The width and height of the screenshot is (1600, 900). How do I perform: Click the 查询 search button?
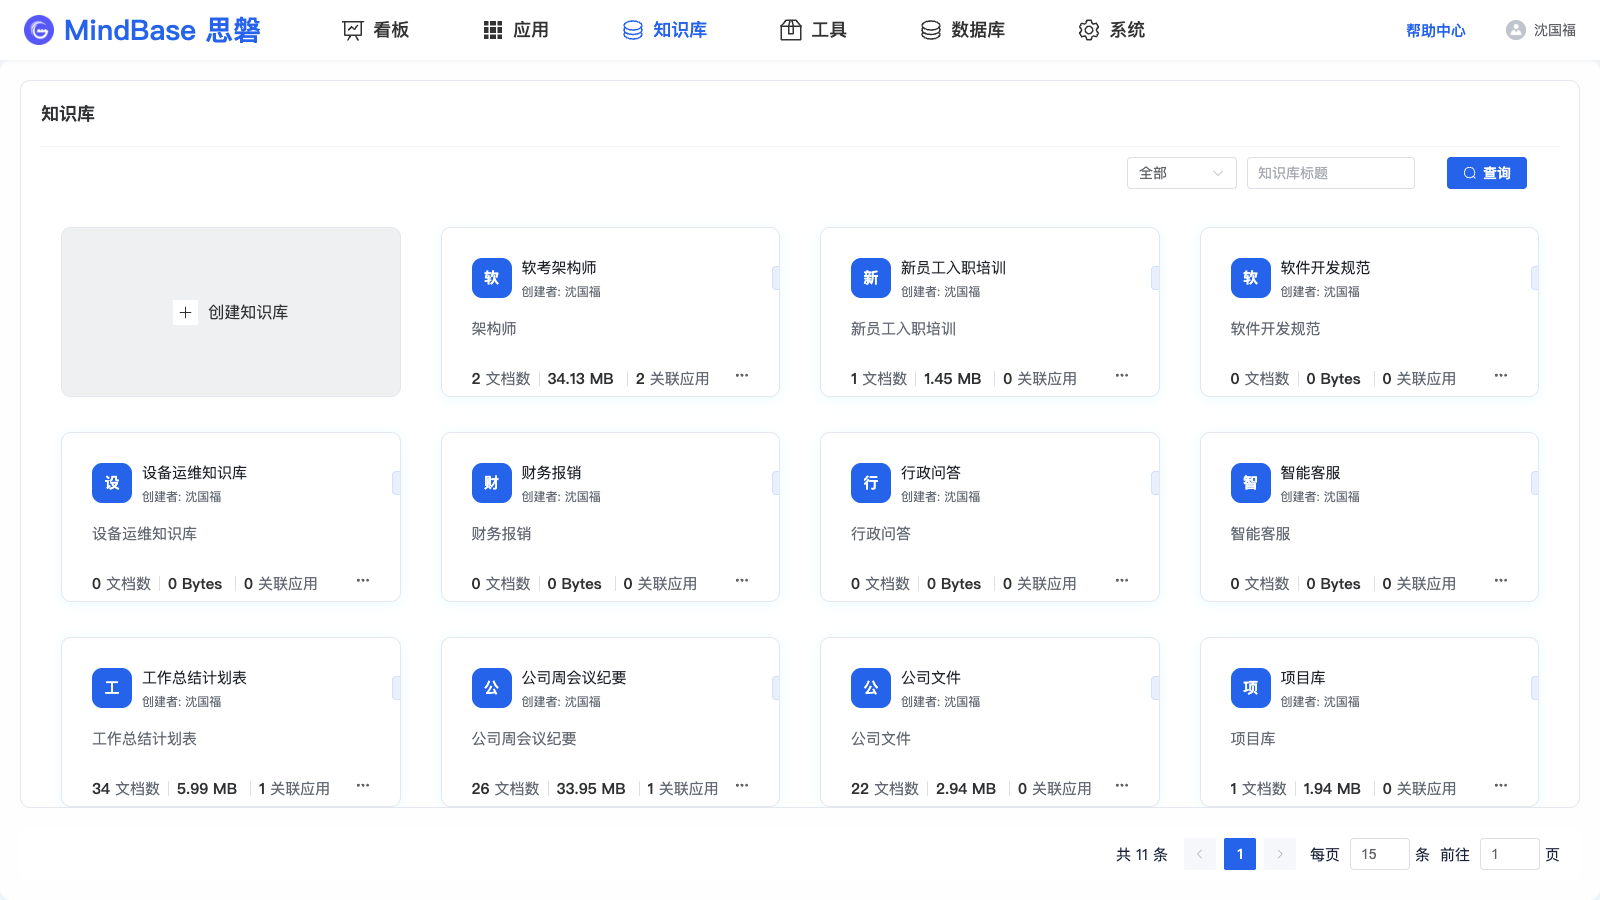point(1487,173)
